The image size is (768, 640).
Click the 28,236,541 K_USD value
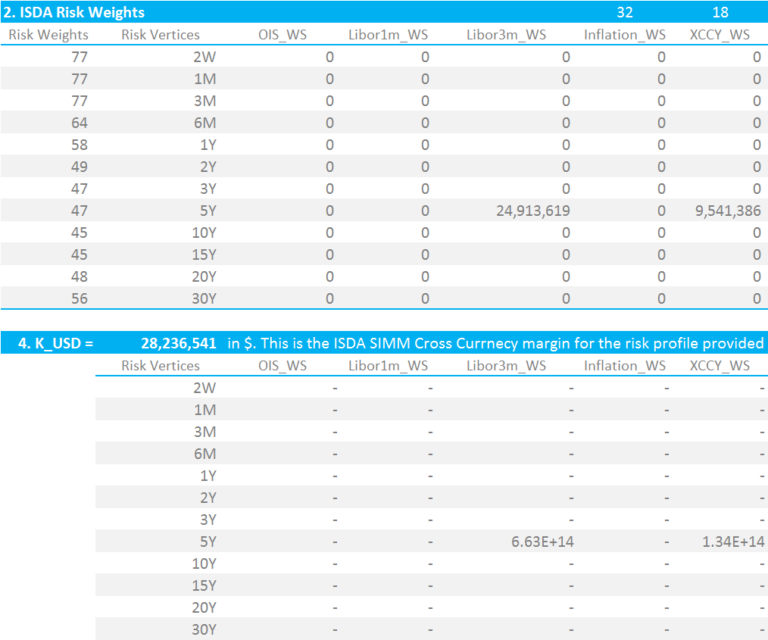point(179,343)
